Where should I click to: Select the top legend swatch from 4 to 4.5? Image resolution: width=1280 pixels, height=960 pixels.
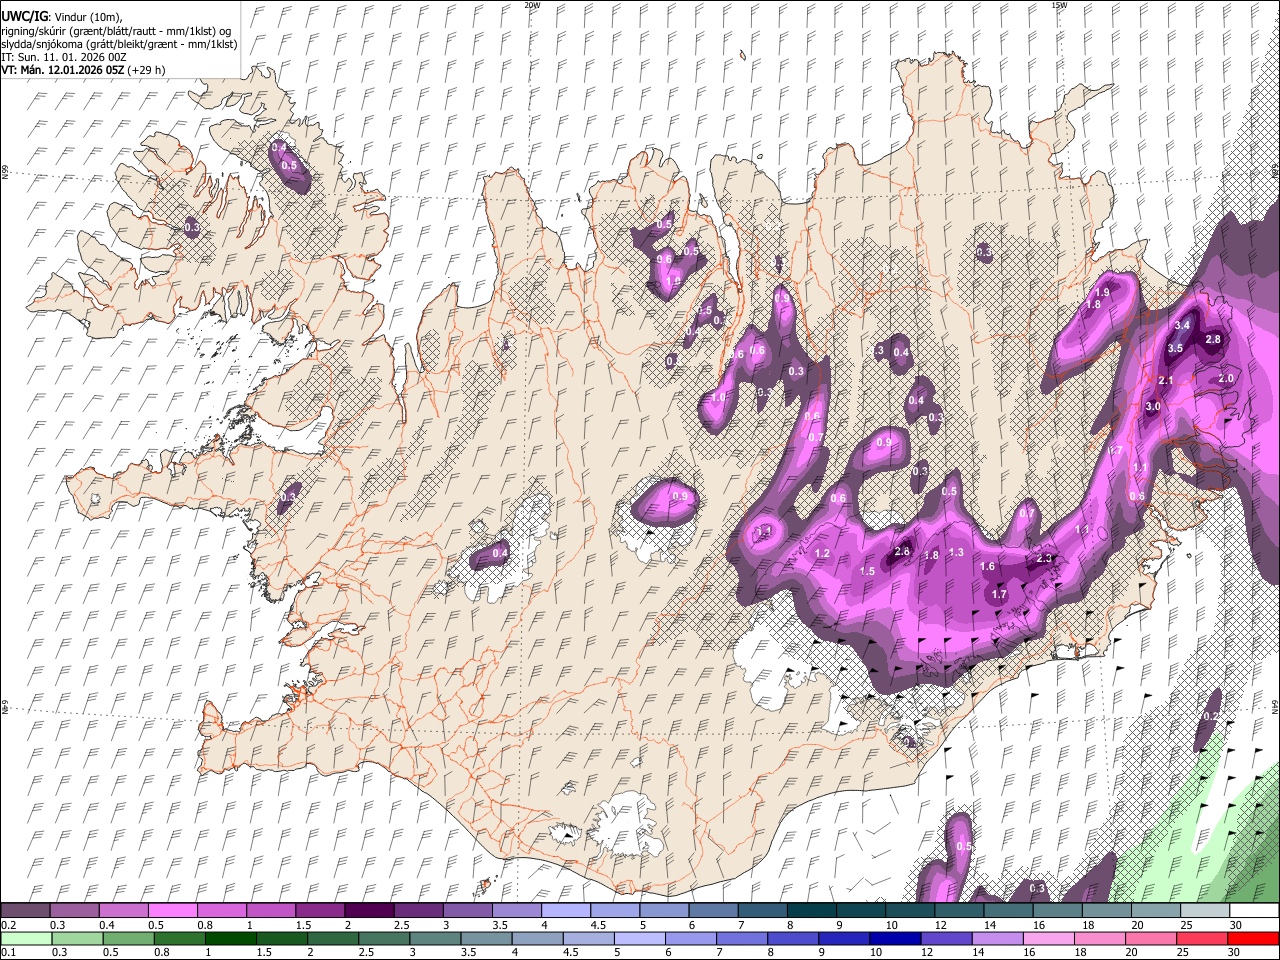[565, 911]
